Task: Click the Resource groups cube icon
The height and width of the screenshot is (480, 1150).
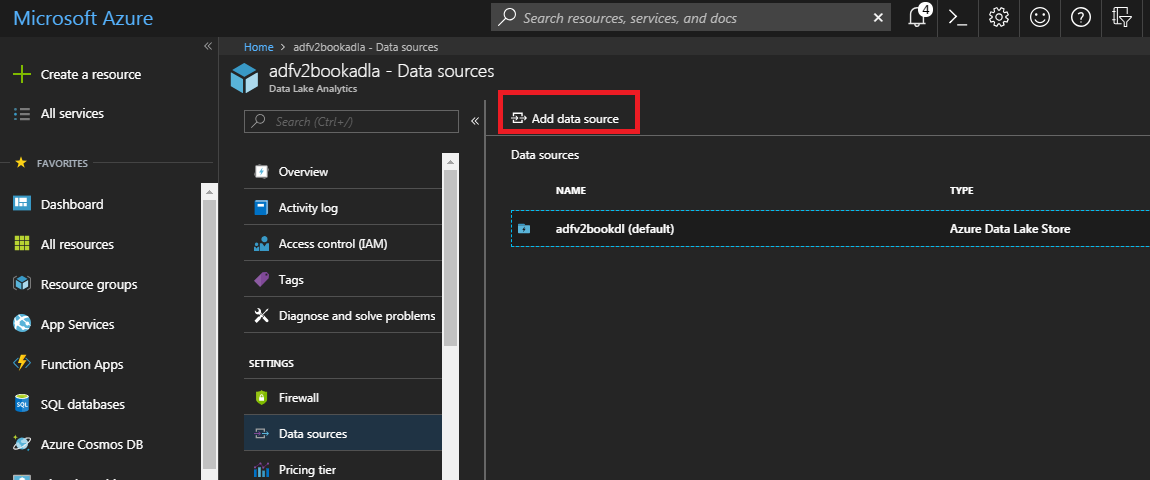Action: coord(22,284)
